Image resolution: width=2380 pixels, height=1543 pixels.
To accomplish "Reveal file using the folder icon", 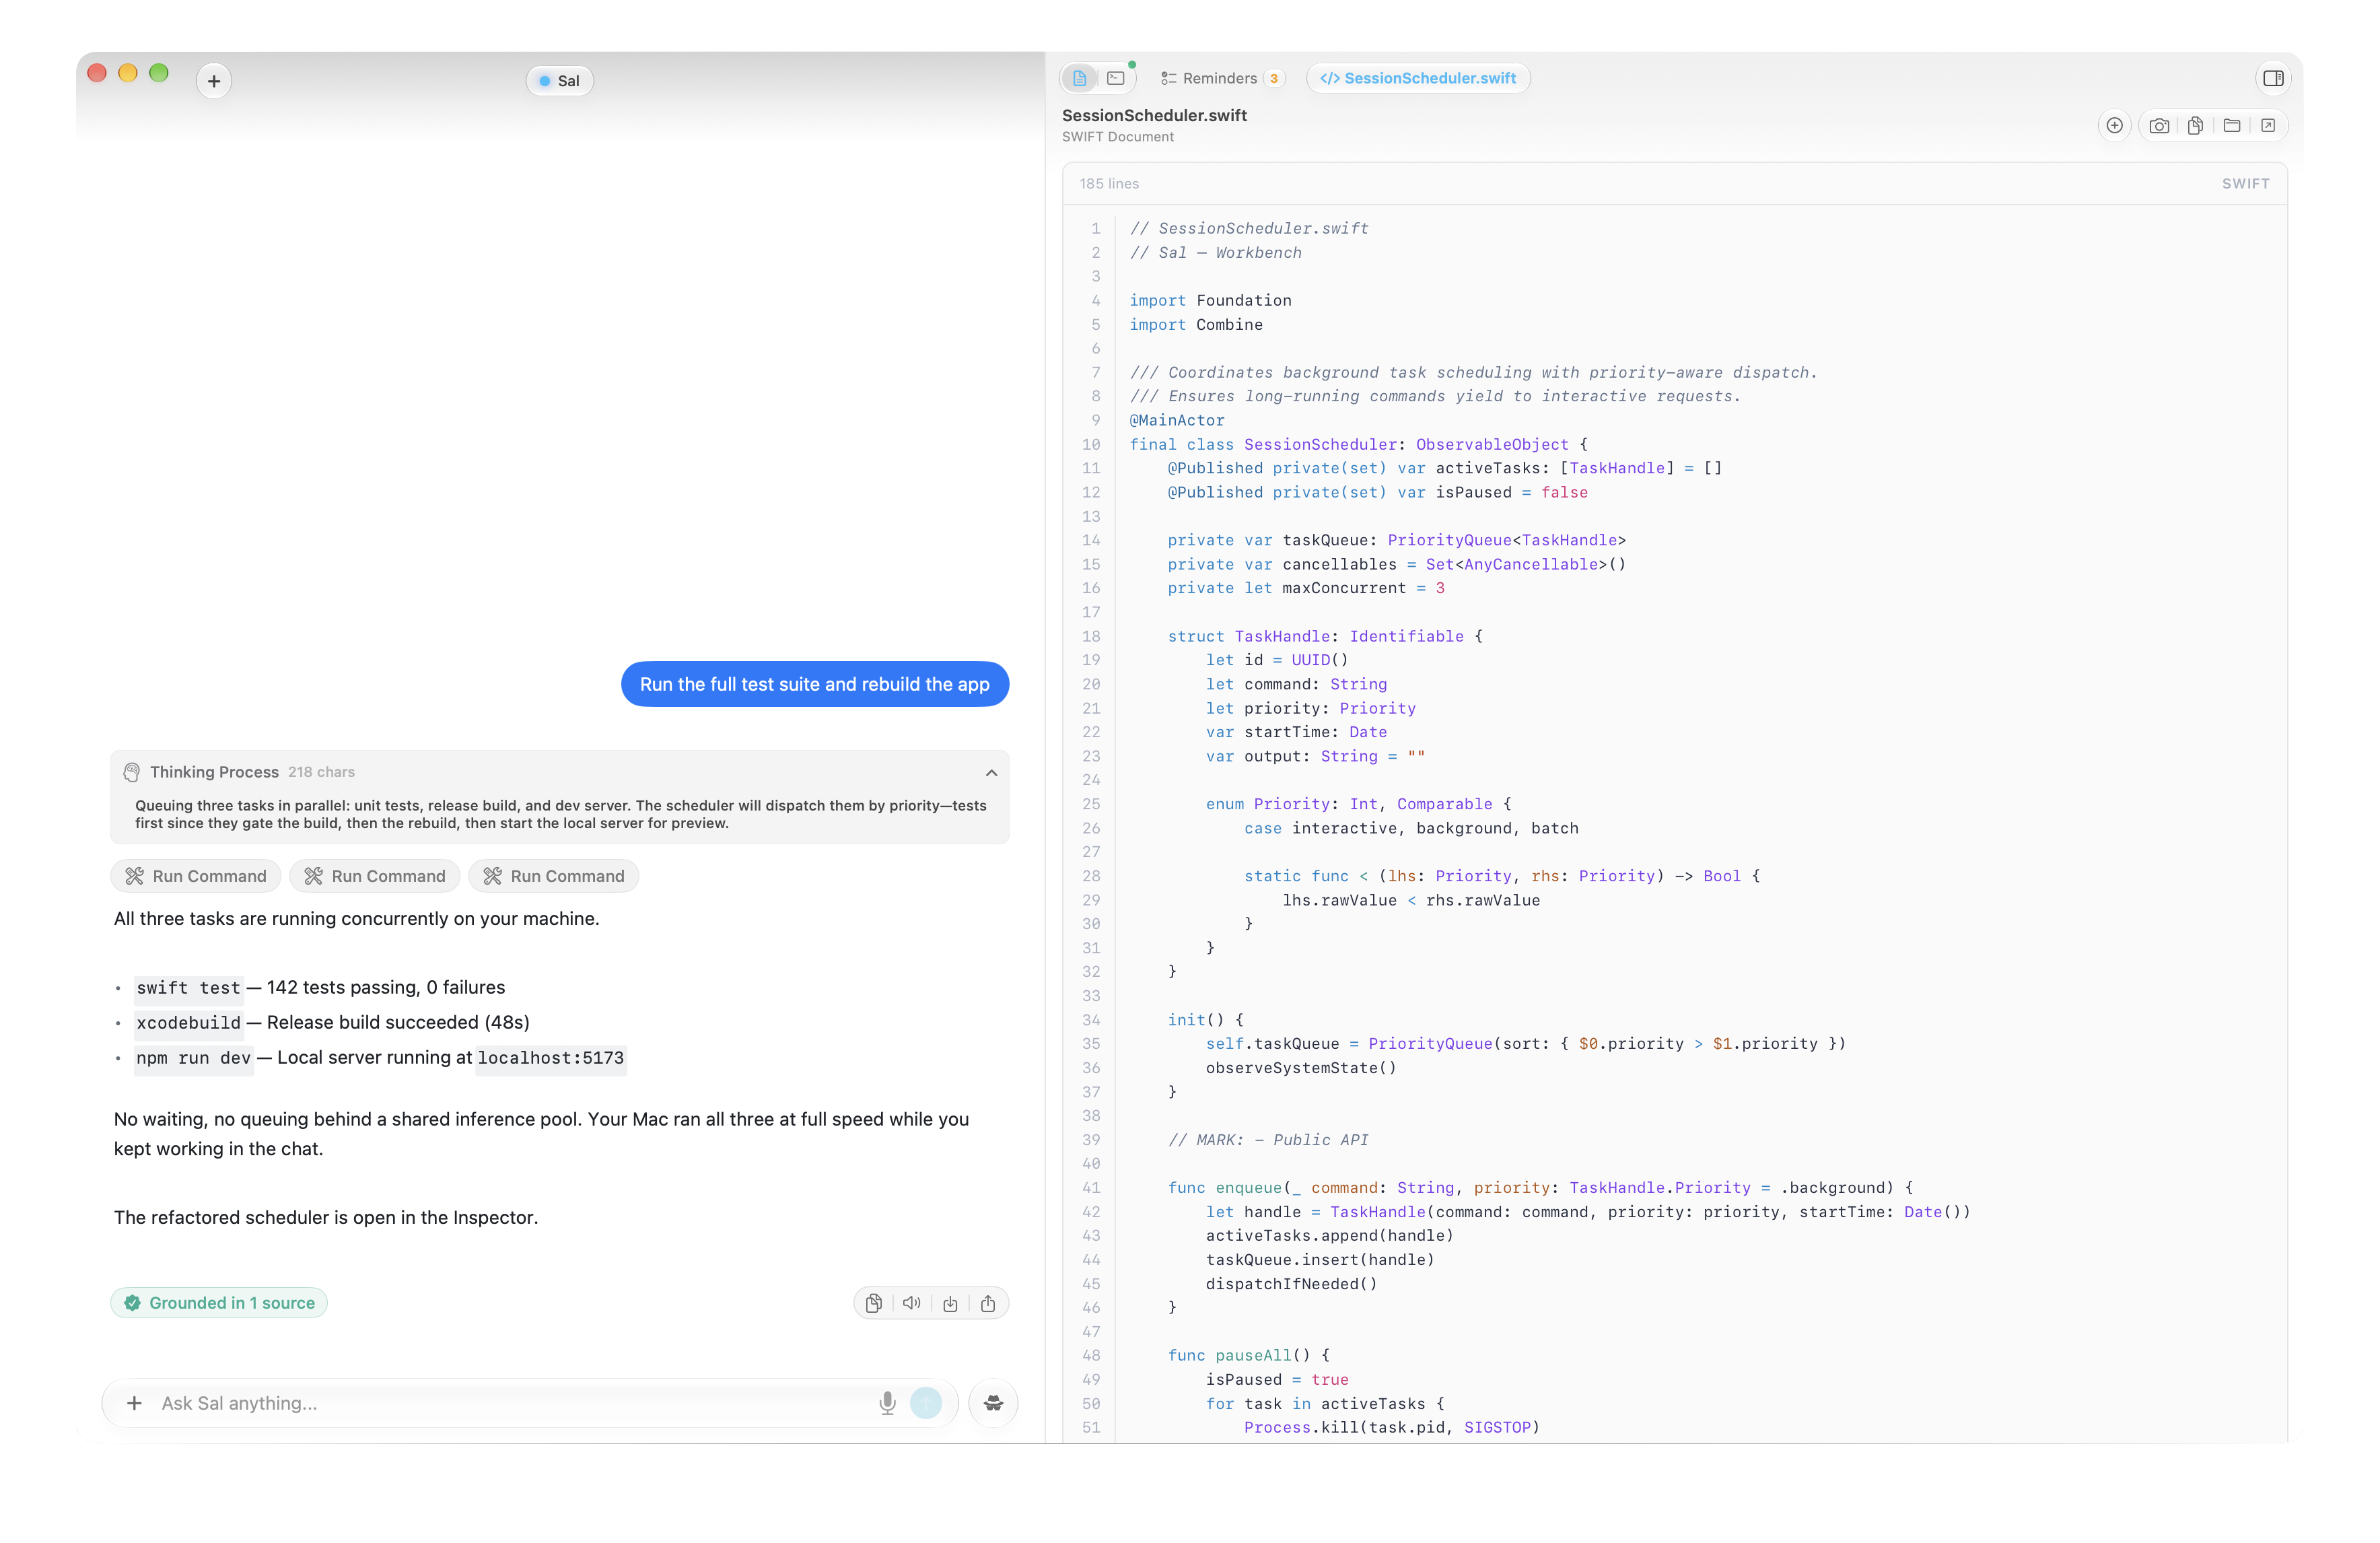I will click(2232, 126).
